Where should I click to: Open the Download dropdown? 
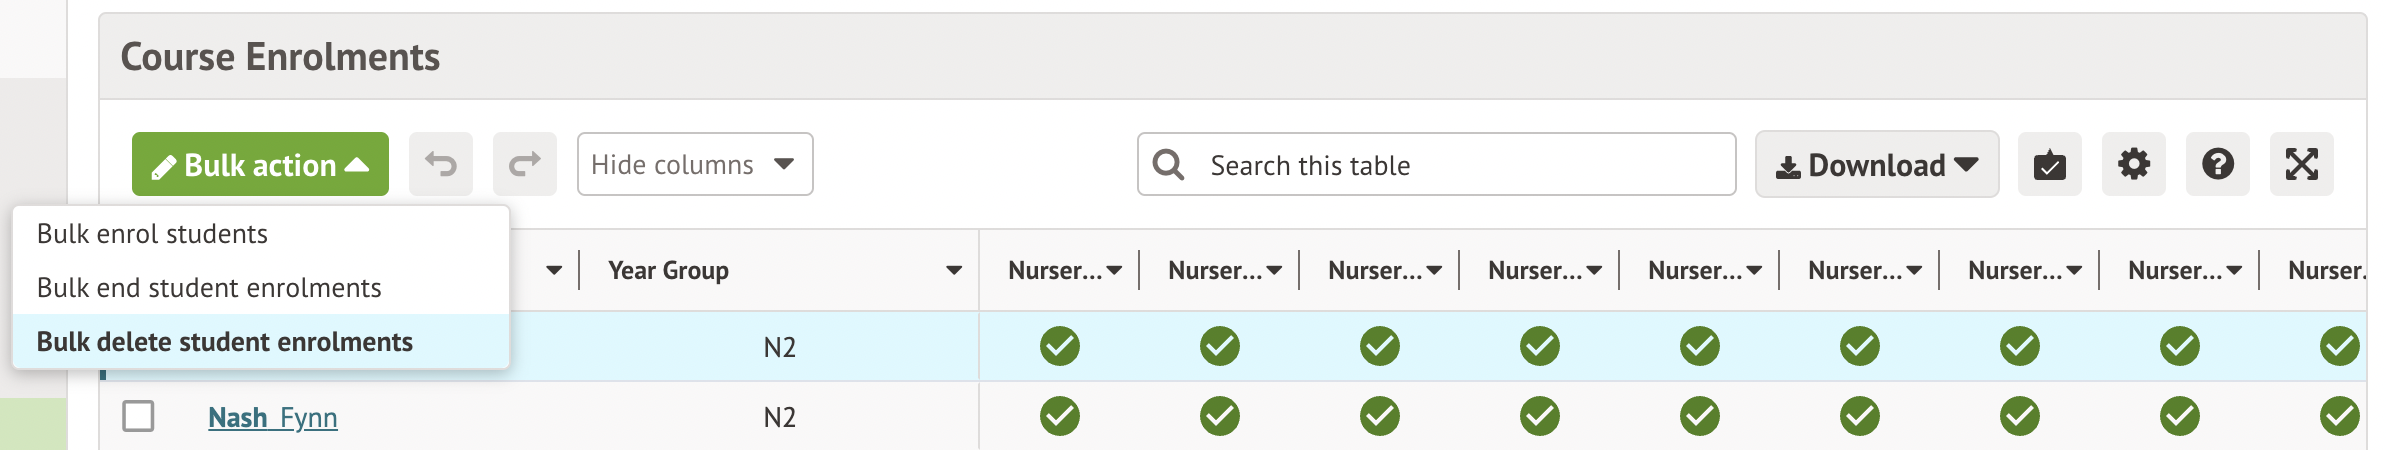point(1876,164)
